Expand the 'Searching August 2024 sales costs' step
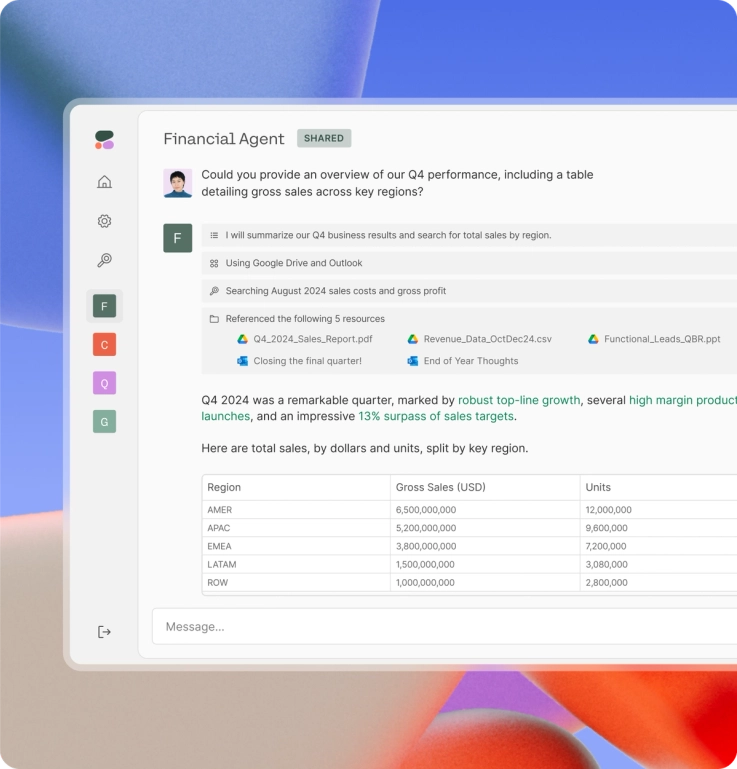 click(469, 291)
